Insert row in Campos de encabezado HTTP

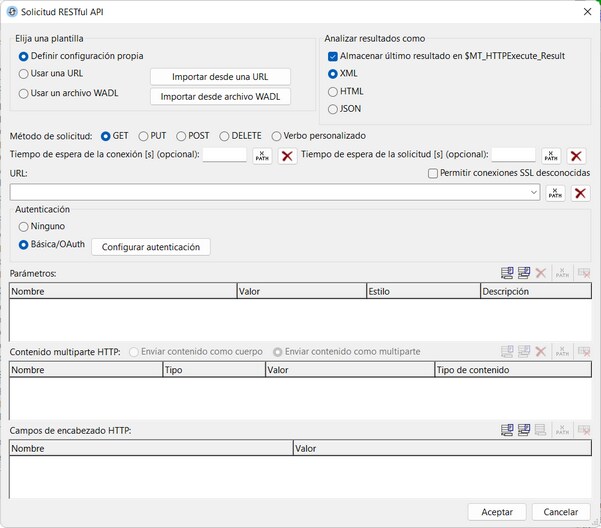[x=524, y=431]
